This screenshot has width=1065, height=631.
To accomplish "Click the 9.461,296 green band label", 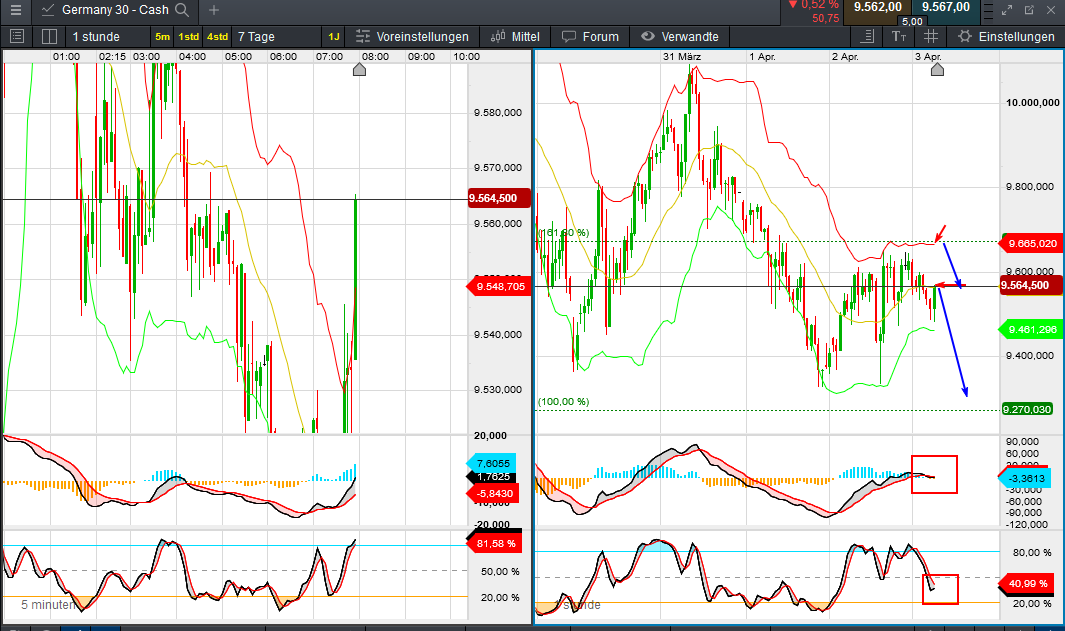I will pyautogui.click(x=1031, y=329).
